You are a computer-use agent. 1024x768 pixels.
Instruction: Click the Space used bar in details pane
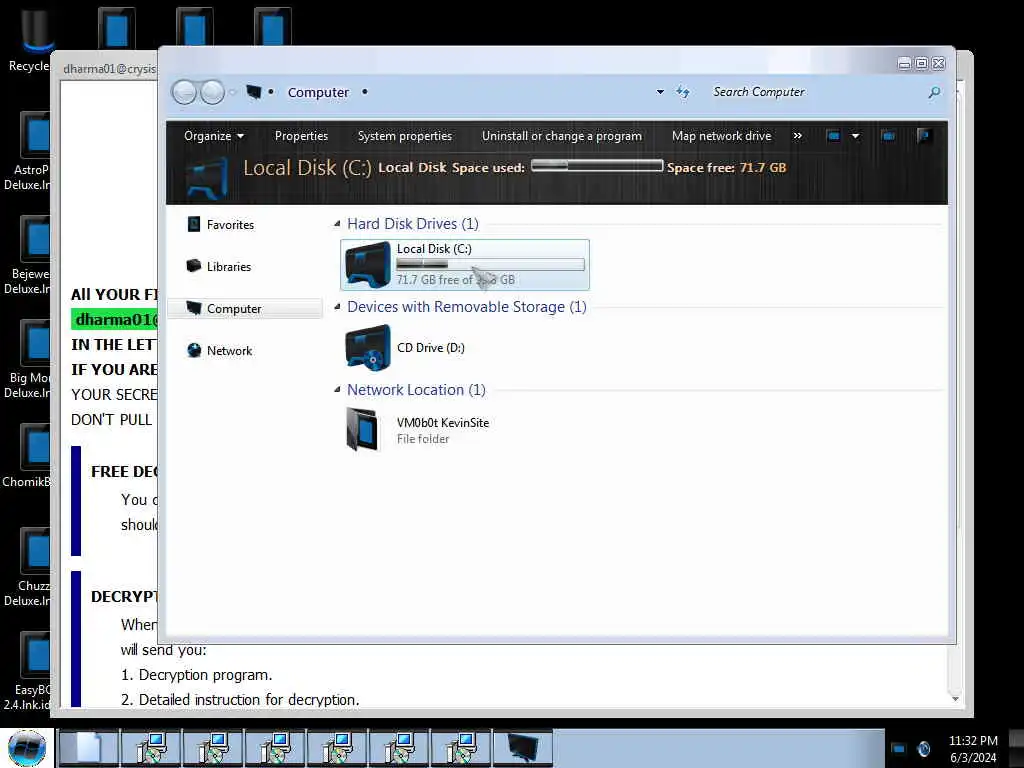click(x=597, y=167)
